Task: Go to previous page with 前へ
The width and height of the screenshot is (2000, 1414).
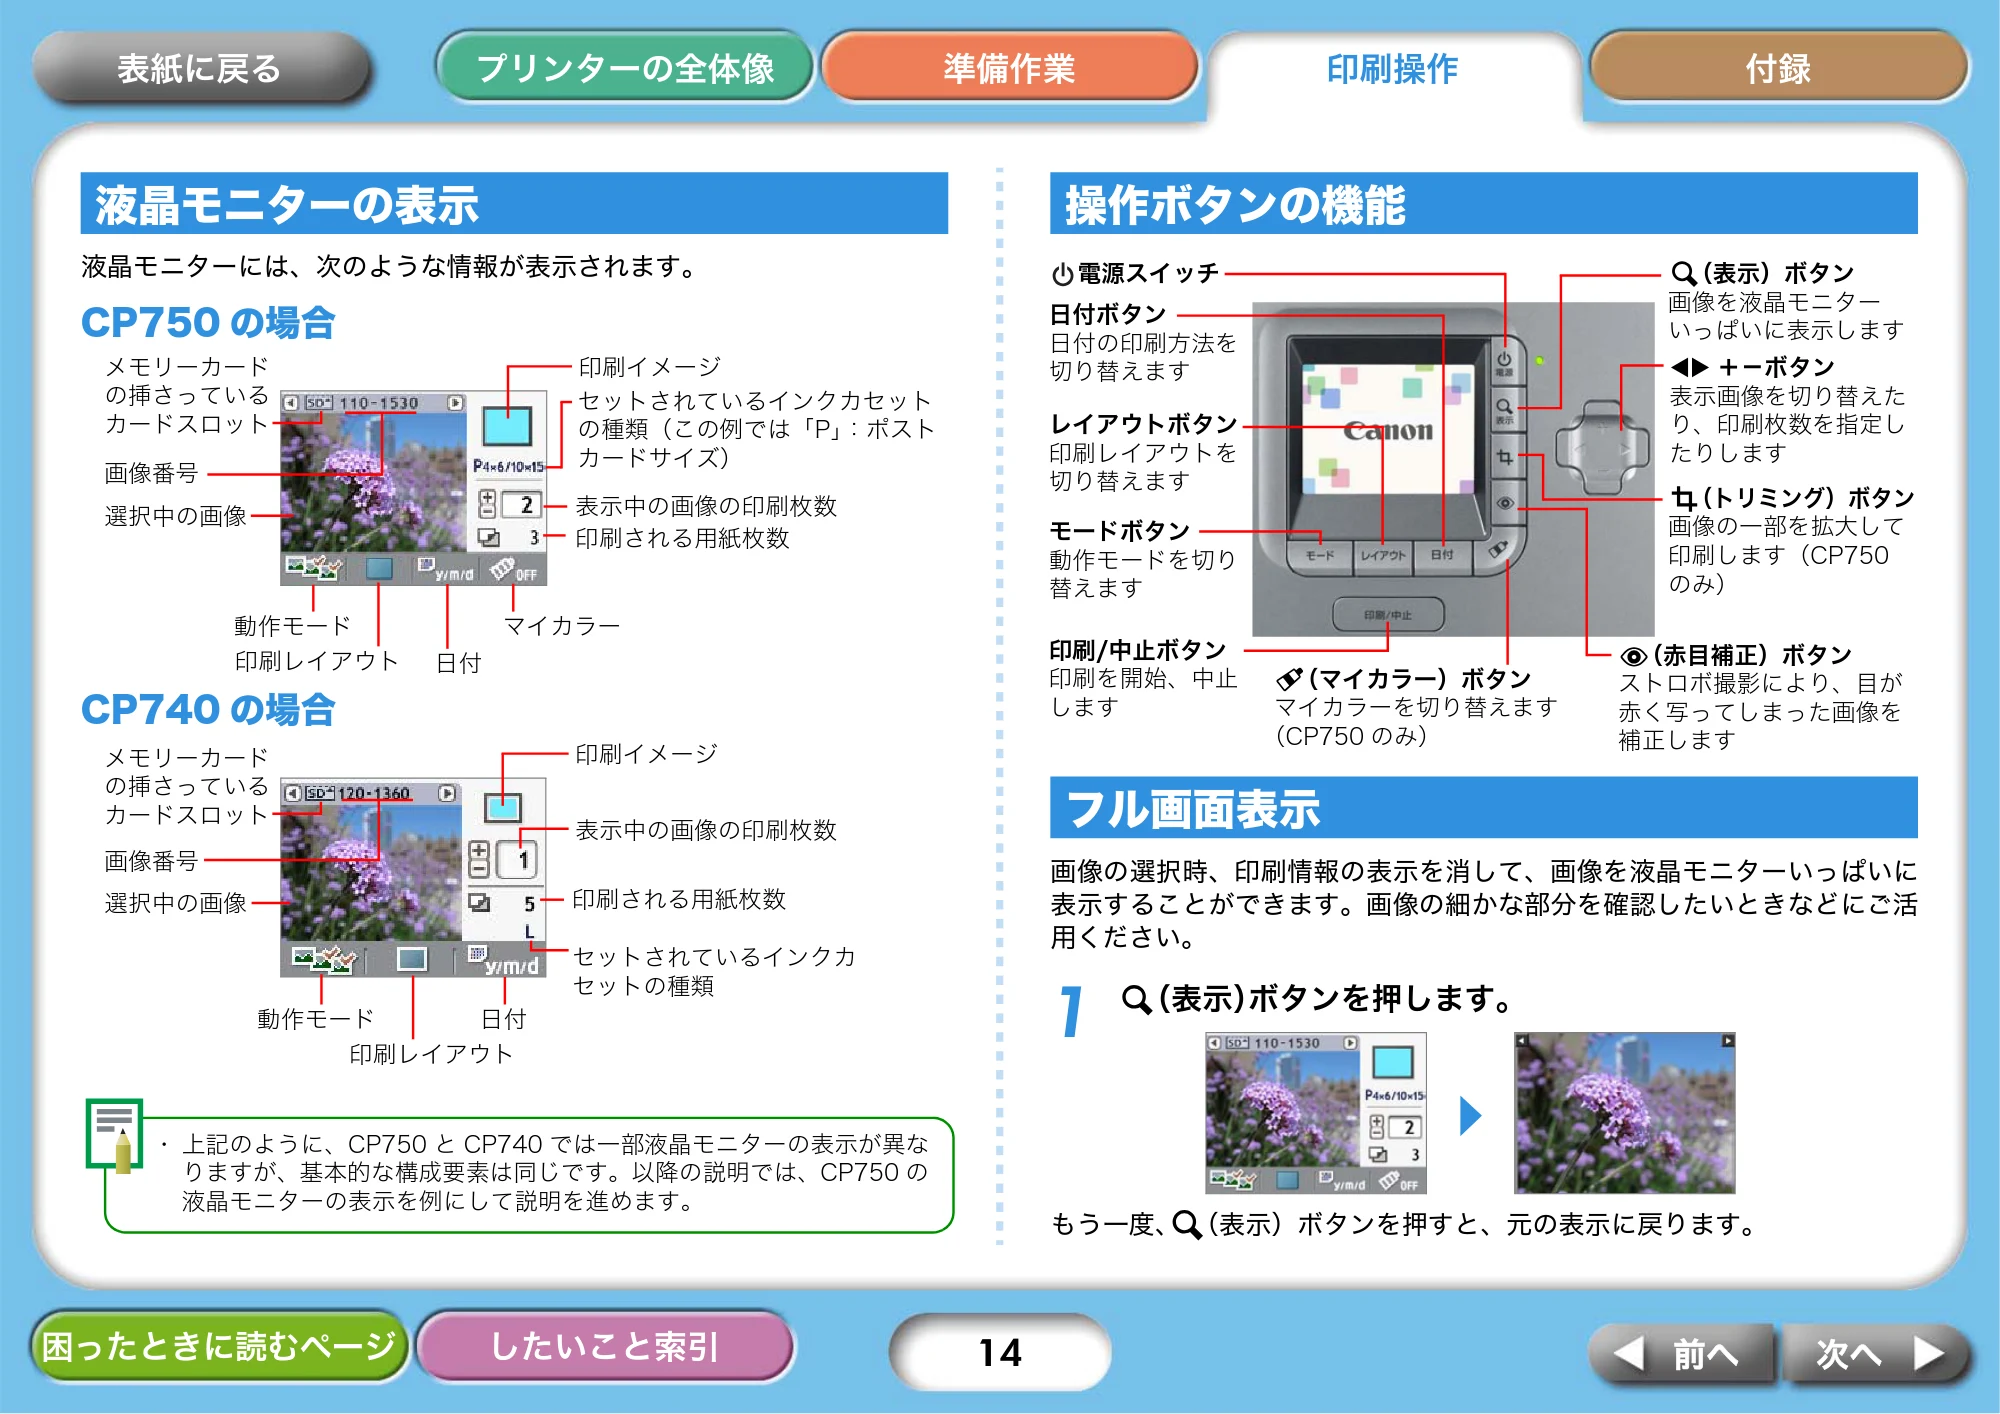Action: click(x=1680, y=1354)
